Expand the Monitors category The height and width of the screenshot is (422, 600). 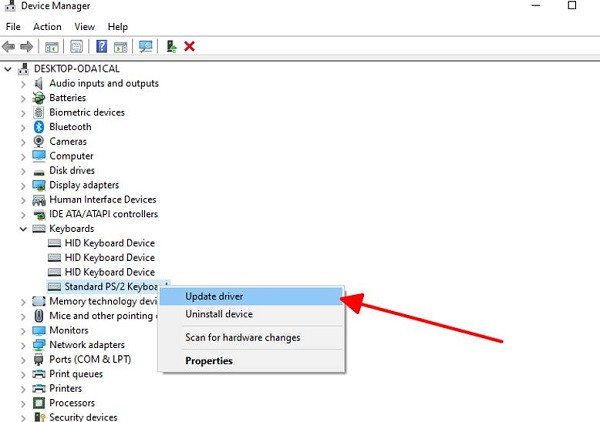click(x=23, y=331)
